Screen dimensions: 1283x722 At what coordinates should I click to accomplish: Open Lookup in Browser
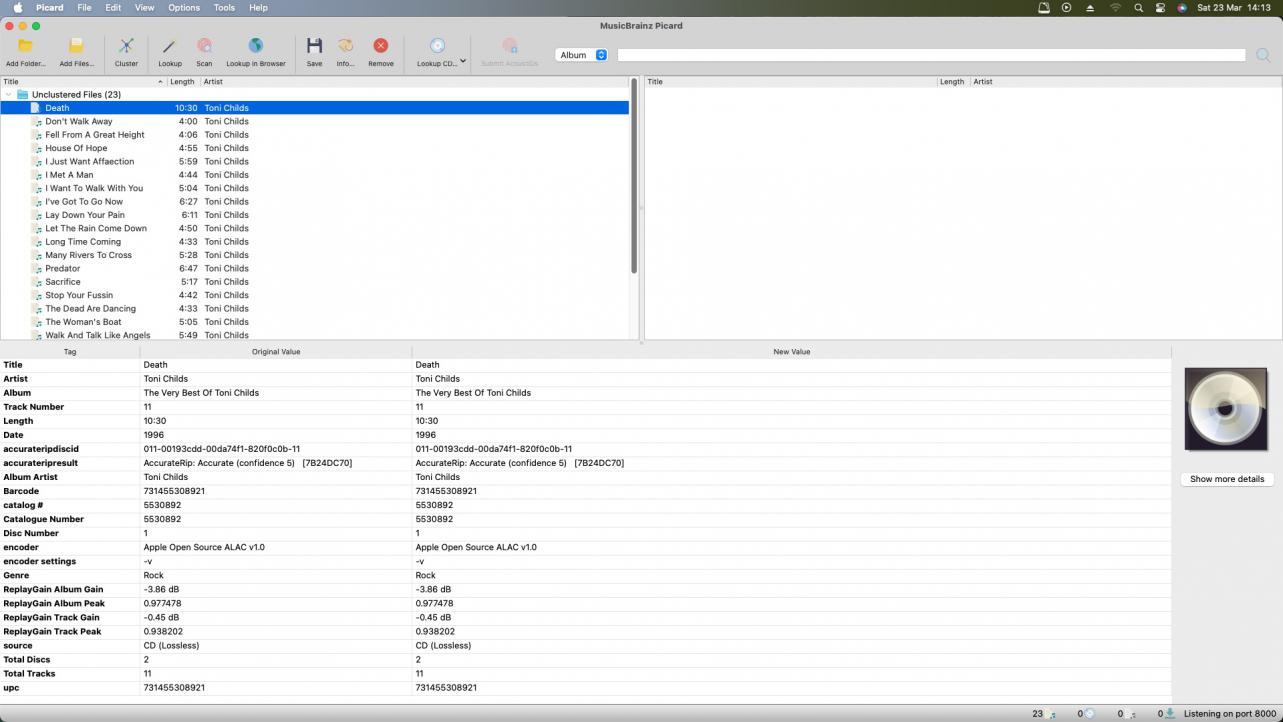256,47
